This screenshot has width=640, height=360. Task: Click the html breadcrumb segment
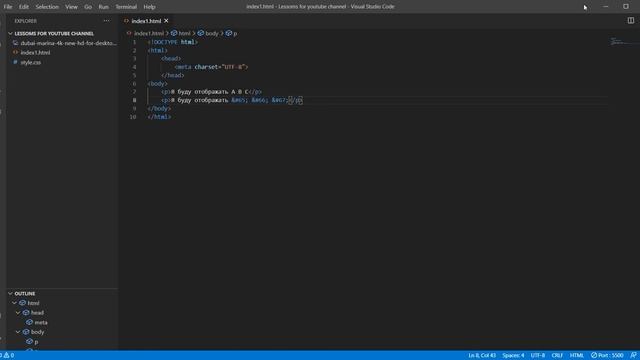pos(184,33)
